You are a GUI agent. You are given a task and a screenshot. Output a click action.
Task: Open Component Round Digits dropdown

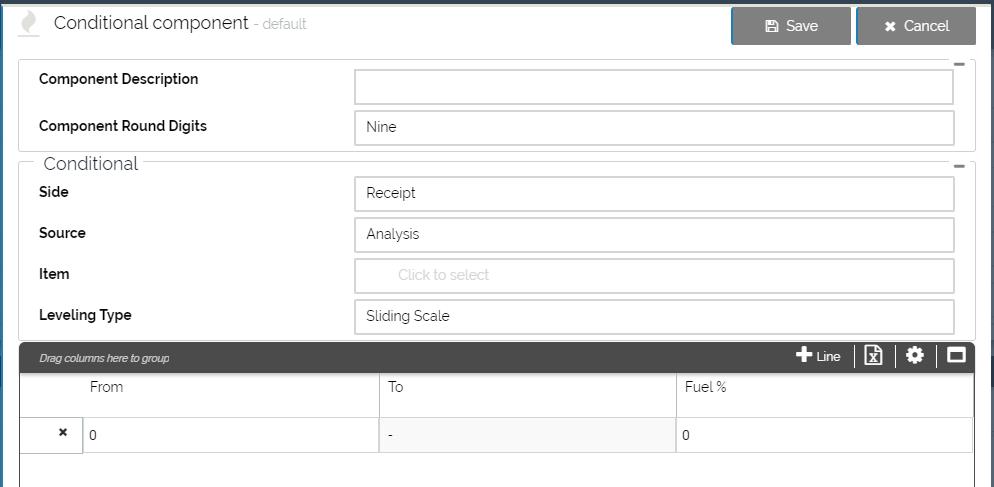[x=654, y=128]
